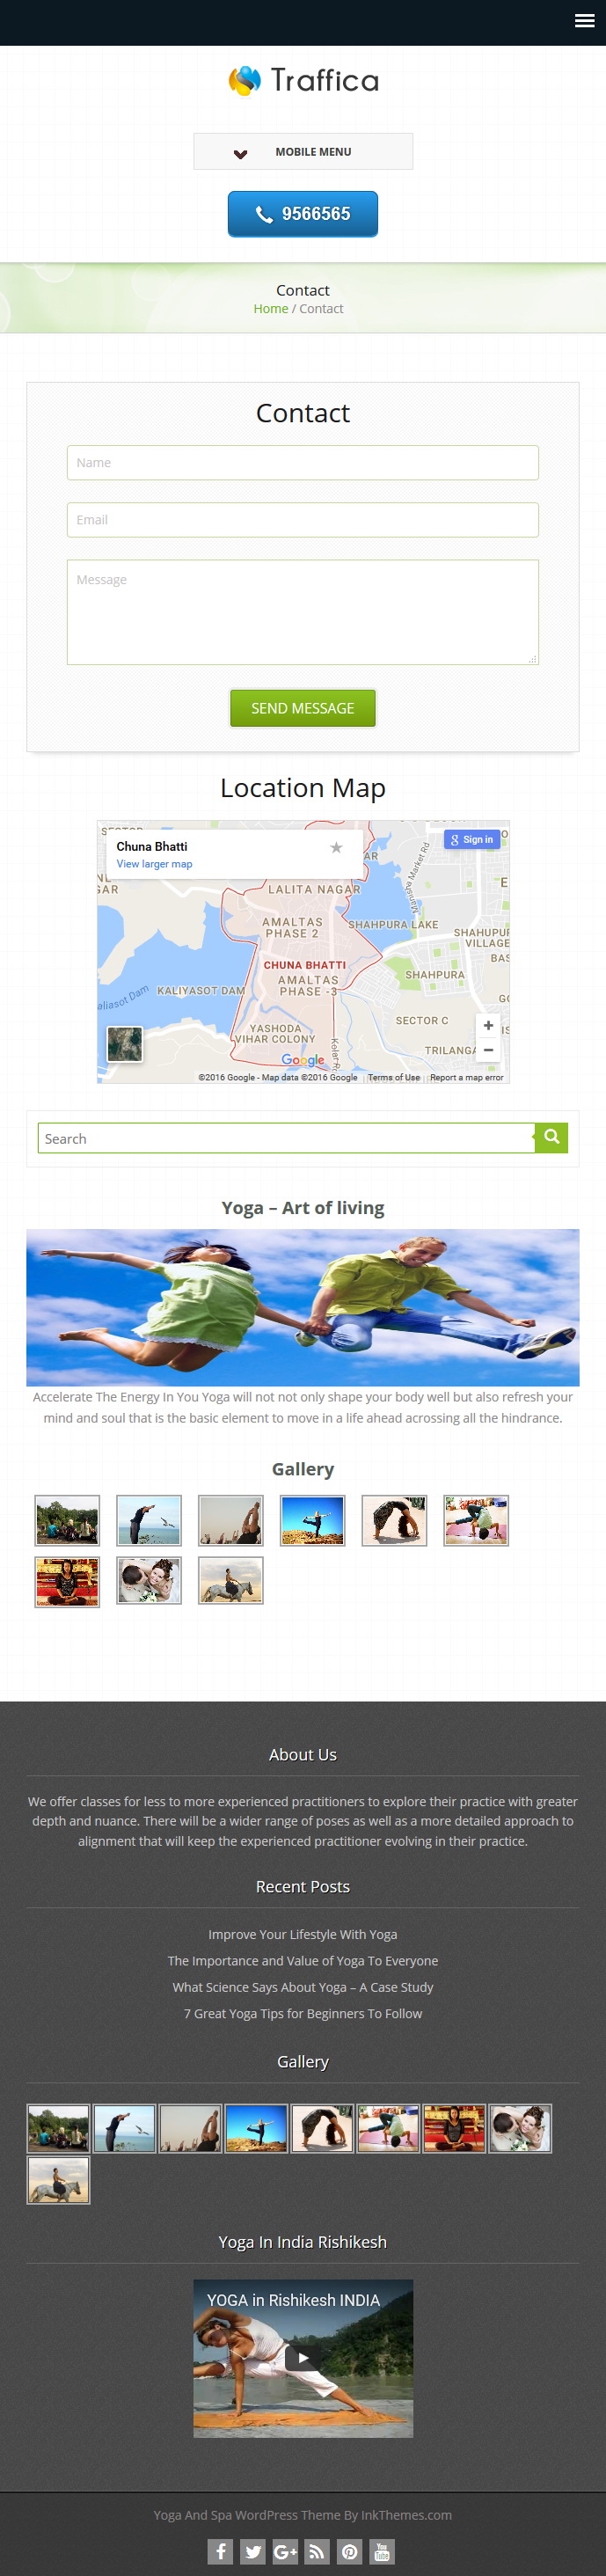
Task: Click the Send Message button
Action: 303,708
